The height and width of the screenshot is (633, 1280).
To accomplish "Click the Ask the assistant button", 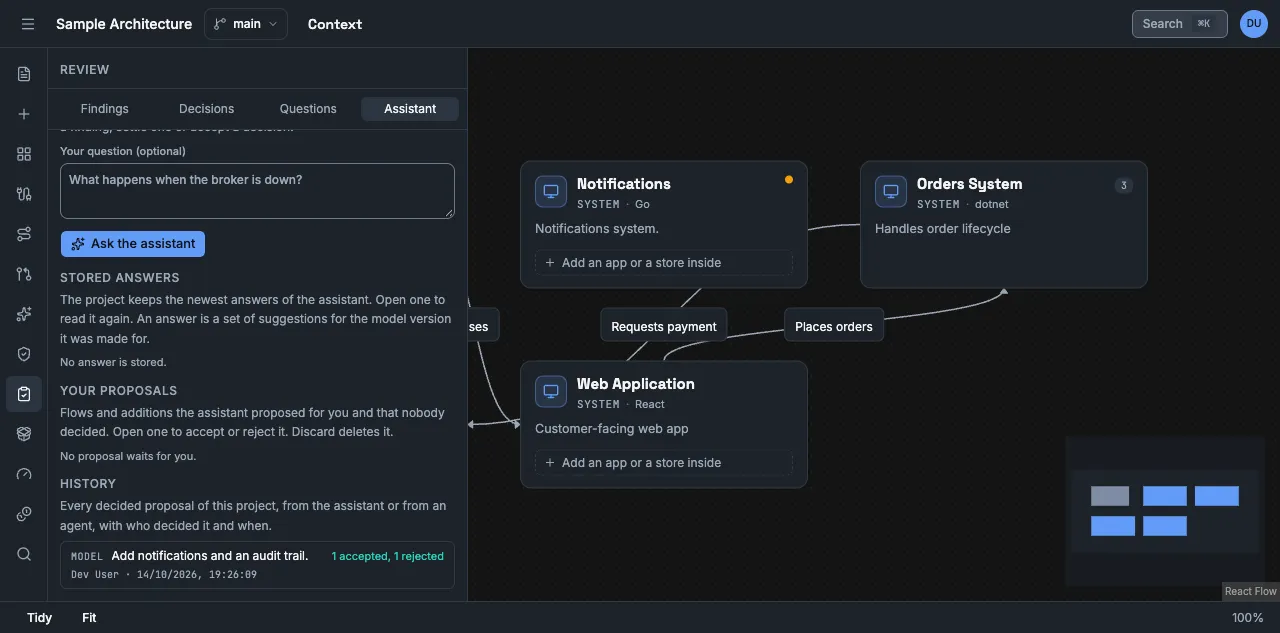I will 133,244.
